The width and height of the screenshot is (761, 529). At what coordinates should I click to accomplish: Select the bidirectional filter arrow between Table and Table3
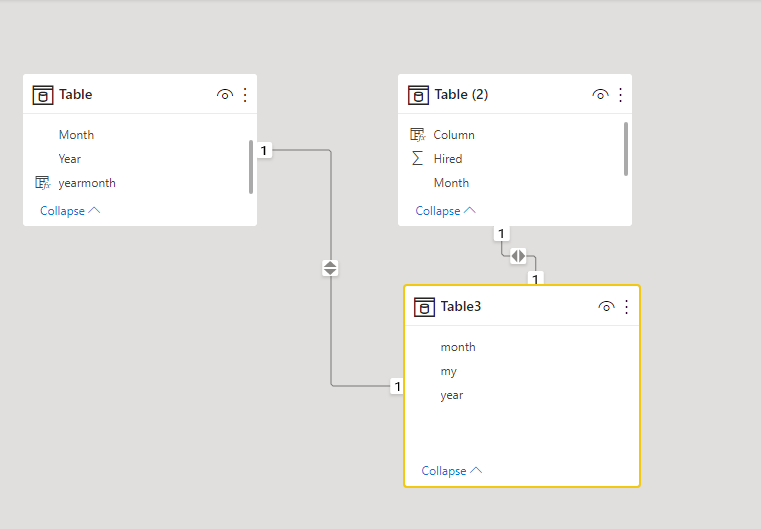point(330,268)
